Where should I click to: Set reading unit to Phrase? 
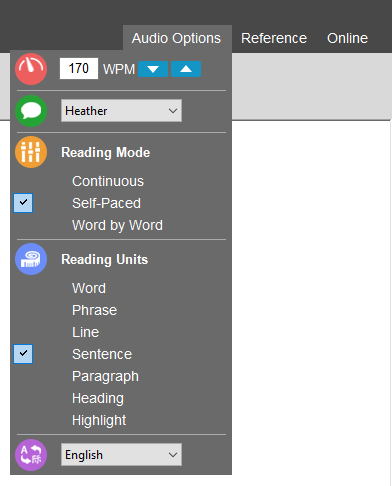94,310
